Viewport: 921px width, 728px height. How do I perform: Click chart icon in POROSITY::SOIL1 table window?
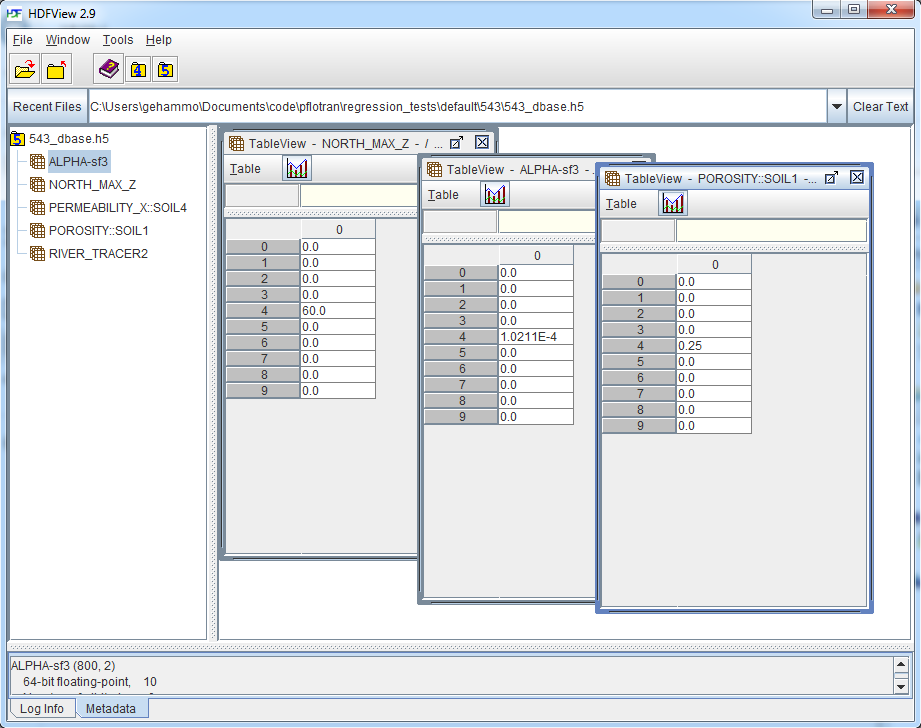(673, 203)
